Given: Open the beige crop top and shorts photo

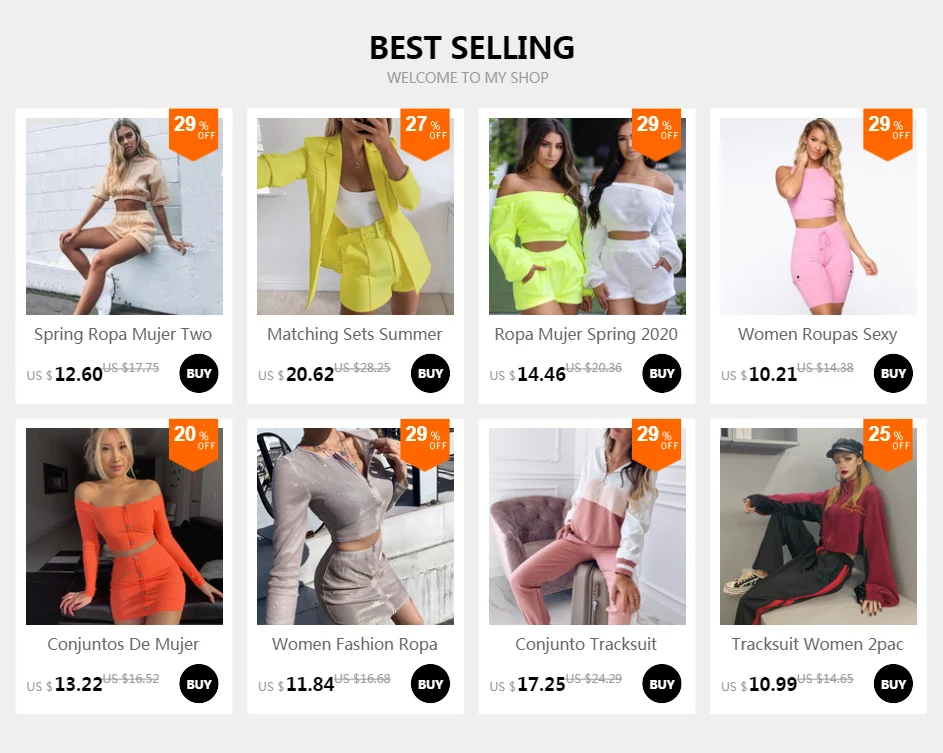Looking at the screenshot, I should click(x=124, y=216).
